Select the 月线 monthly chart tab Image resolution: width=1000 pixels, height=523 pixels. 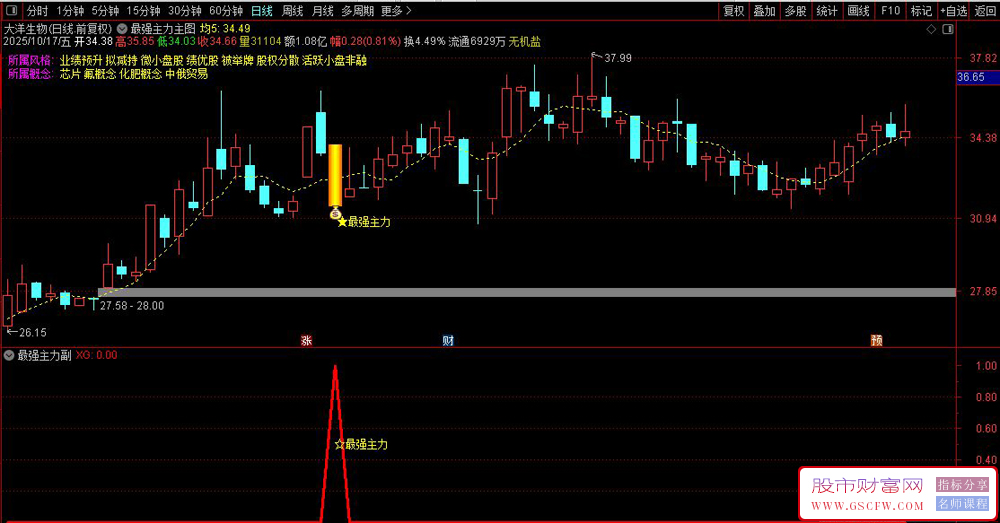(x=323, y=10)
